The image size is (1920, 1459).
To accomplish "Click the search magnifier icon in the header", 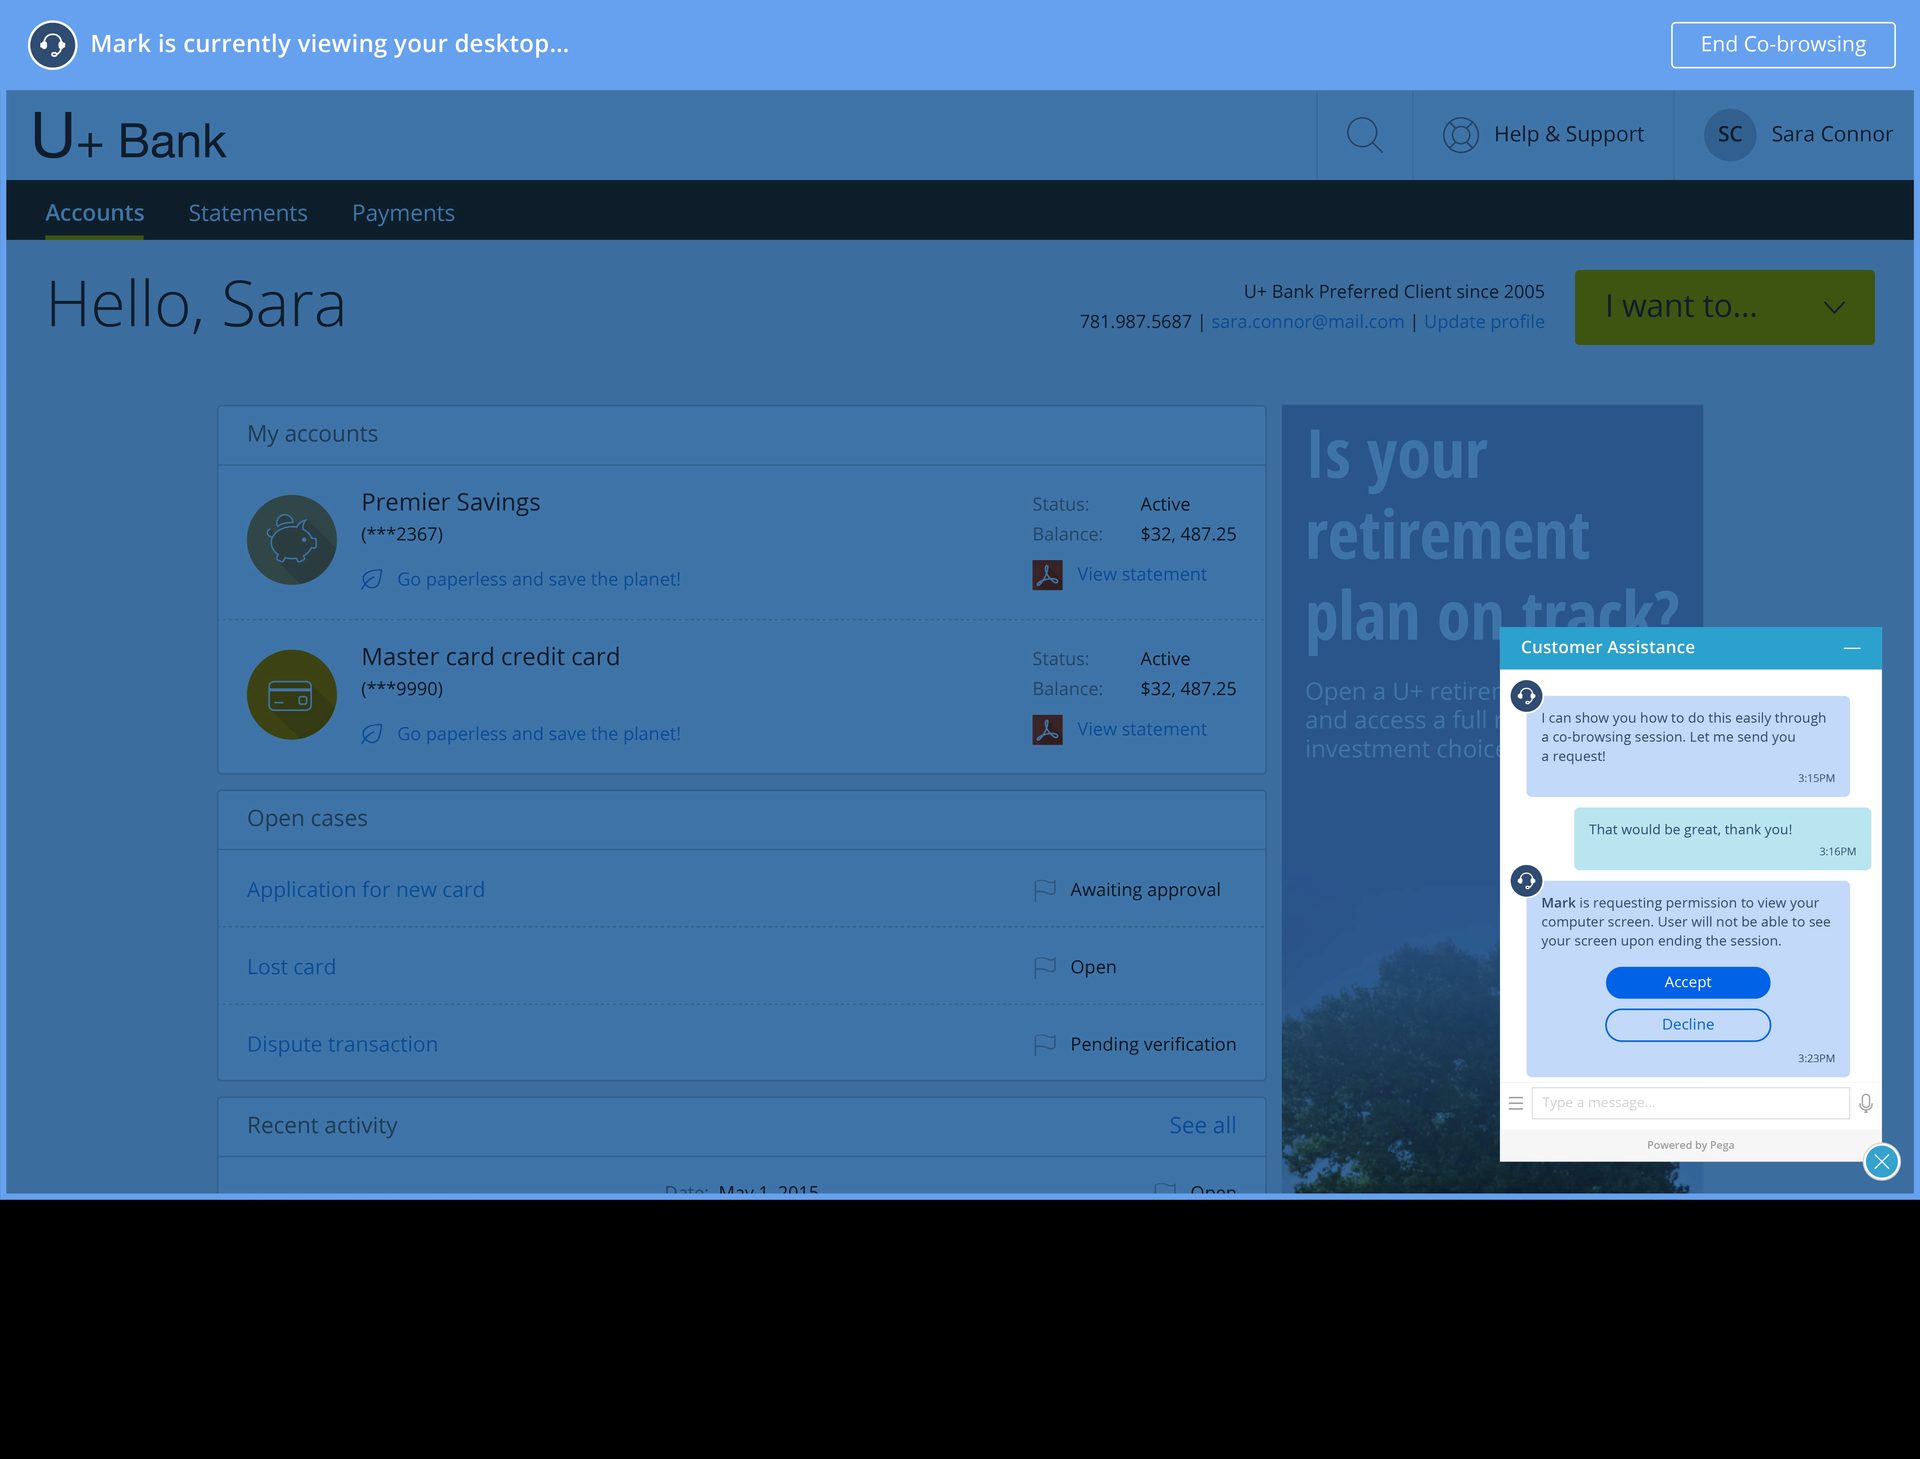I will pos(1364,135).
